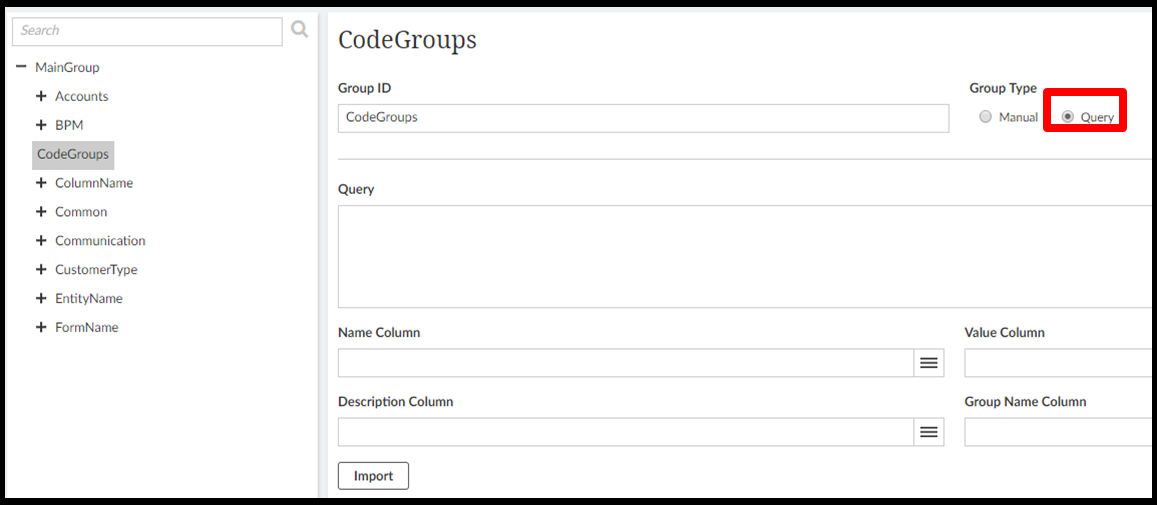Click the search magnifier icon

pos(299,30)
